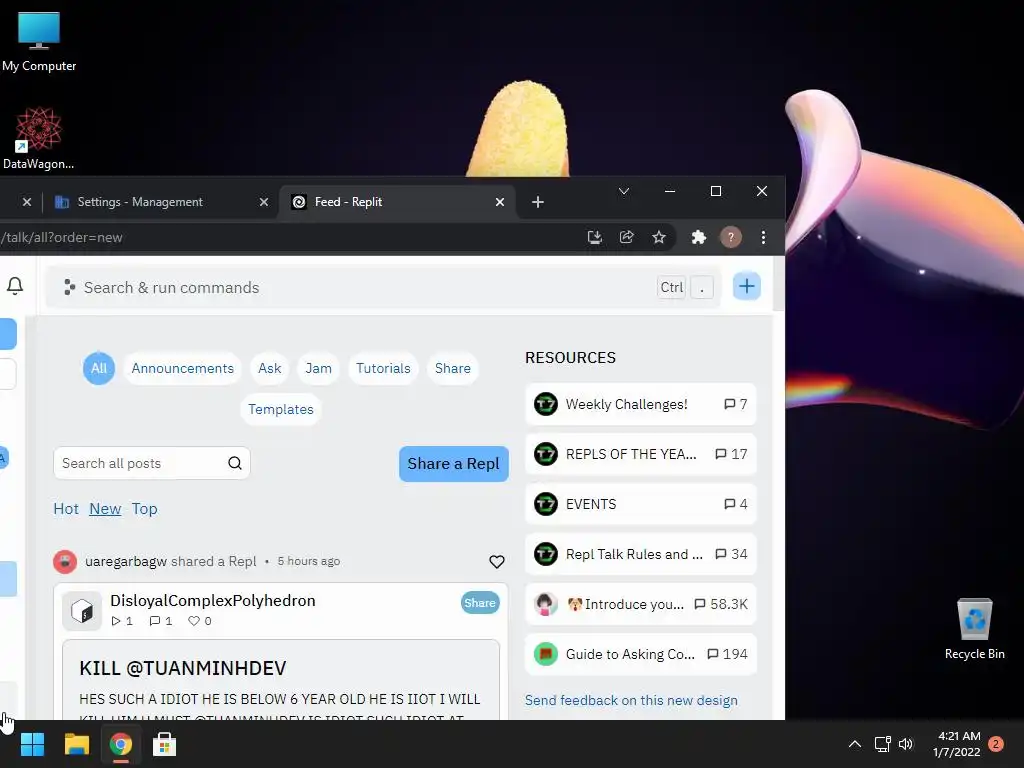Viewport: 1024px width, 768px height.
Task: Open a new browser tab with plus
Action: [x=537, y=202]
